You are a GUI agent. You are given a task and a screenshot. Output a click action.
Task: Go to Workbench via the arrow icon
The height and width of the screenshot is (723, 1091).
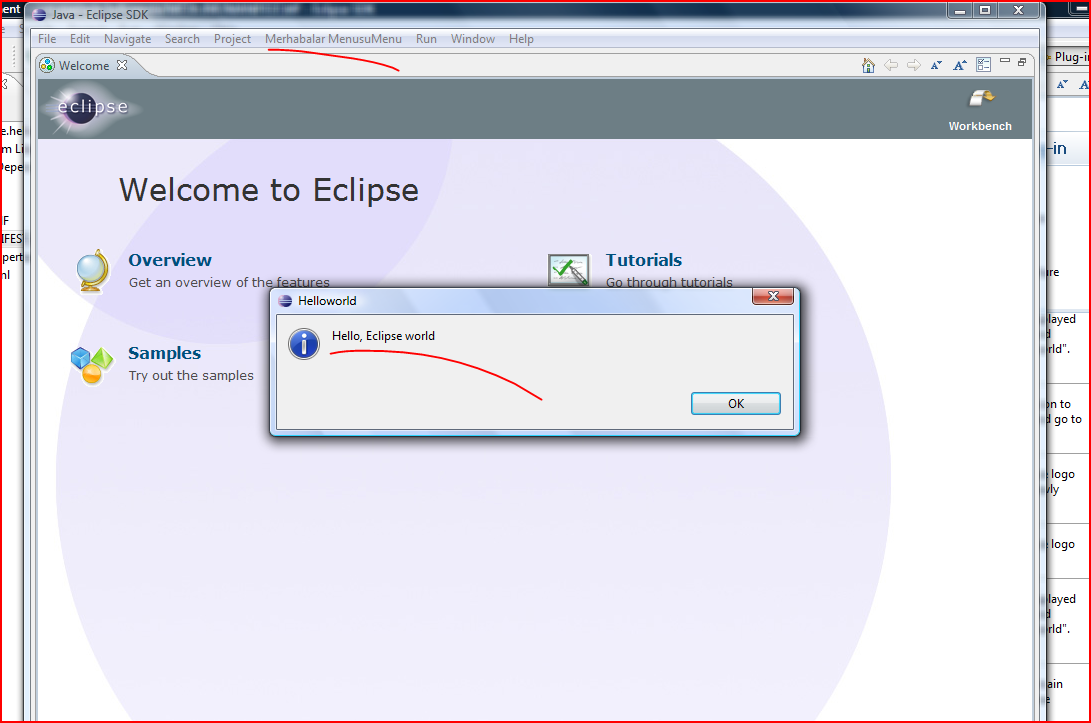click(x=981, y=99)
